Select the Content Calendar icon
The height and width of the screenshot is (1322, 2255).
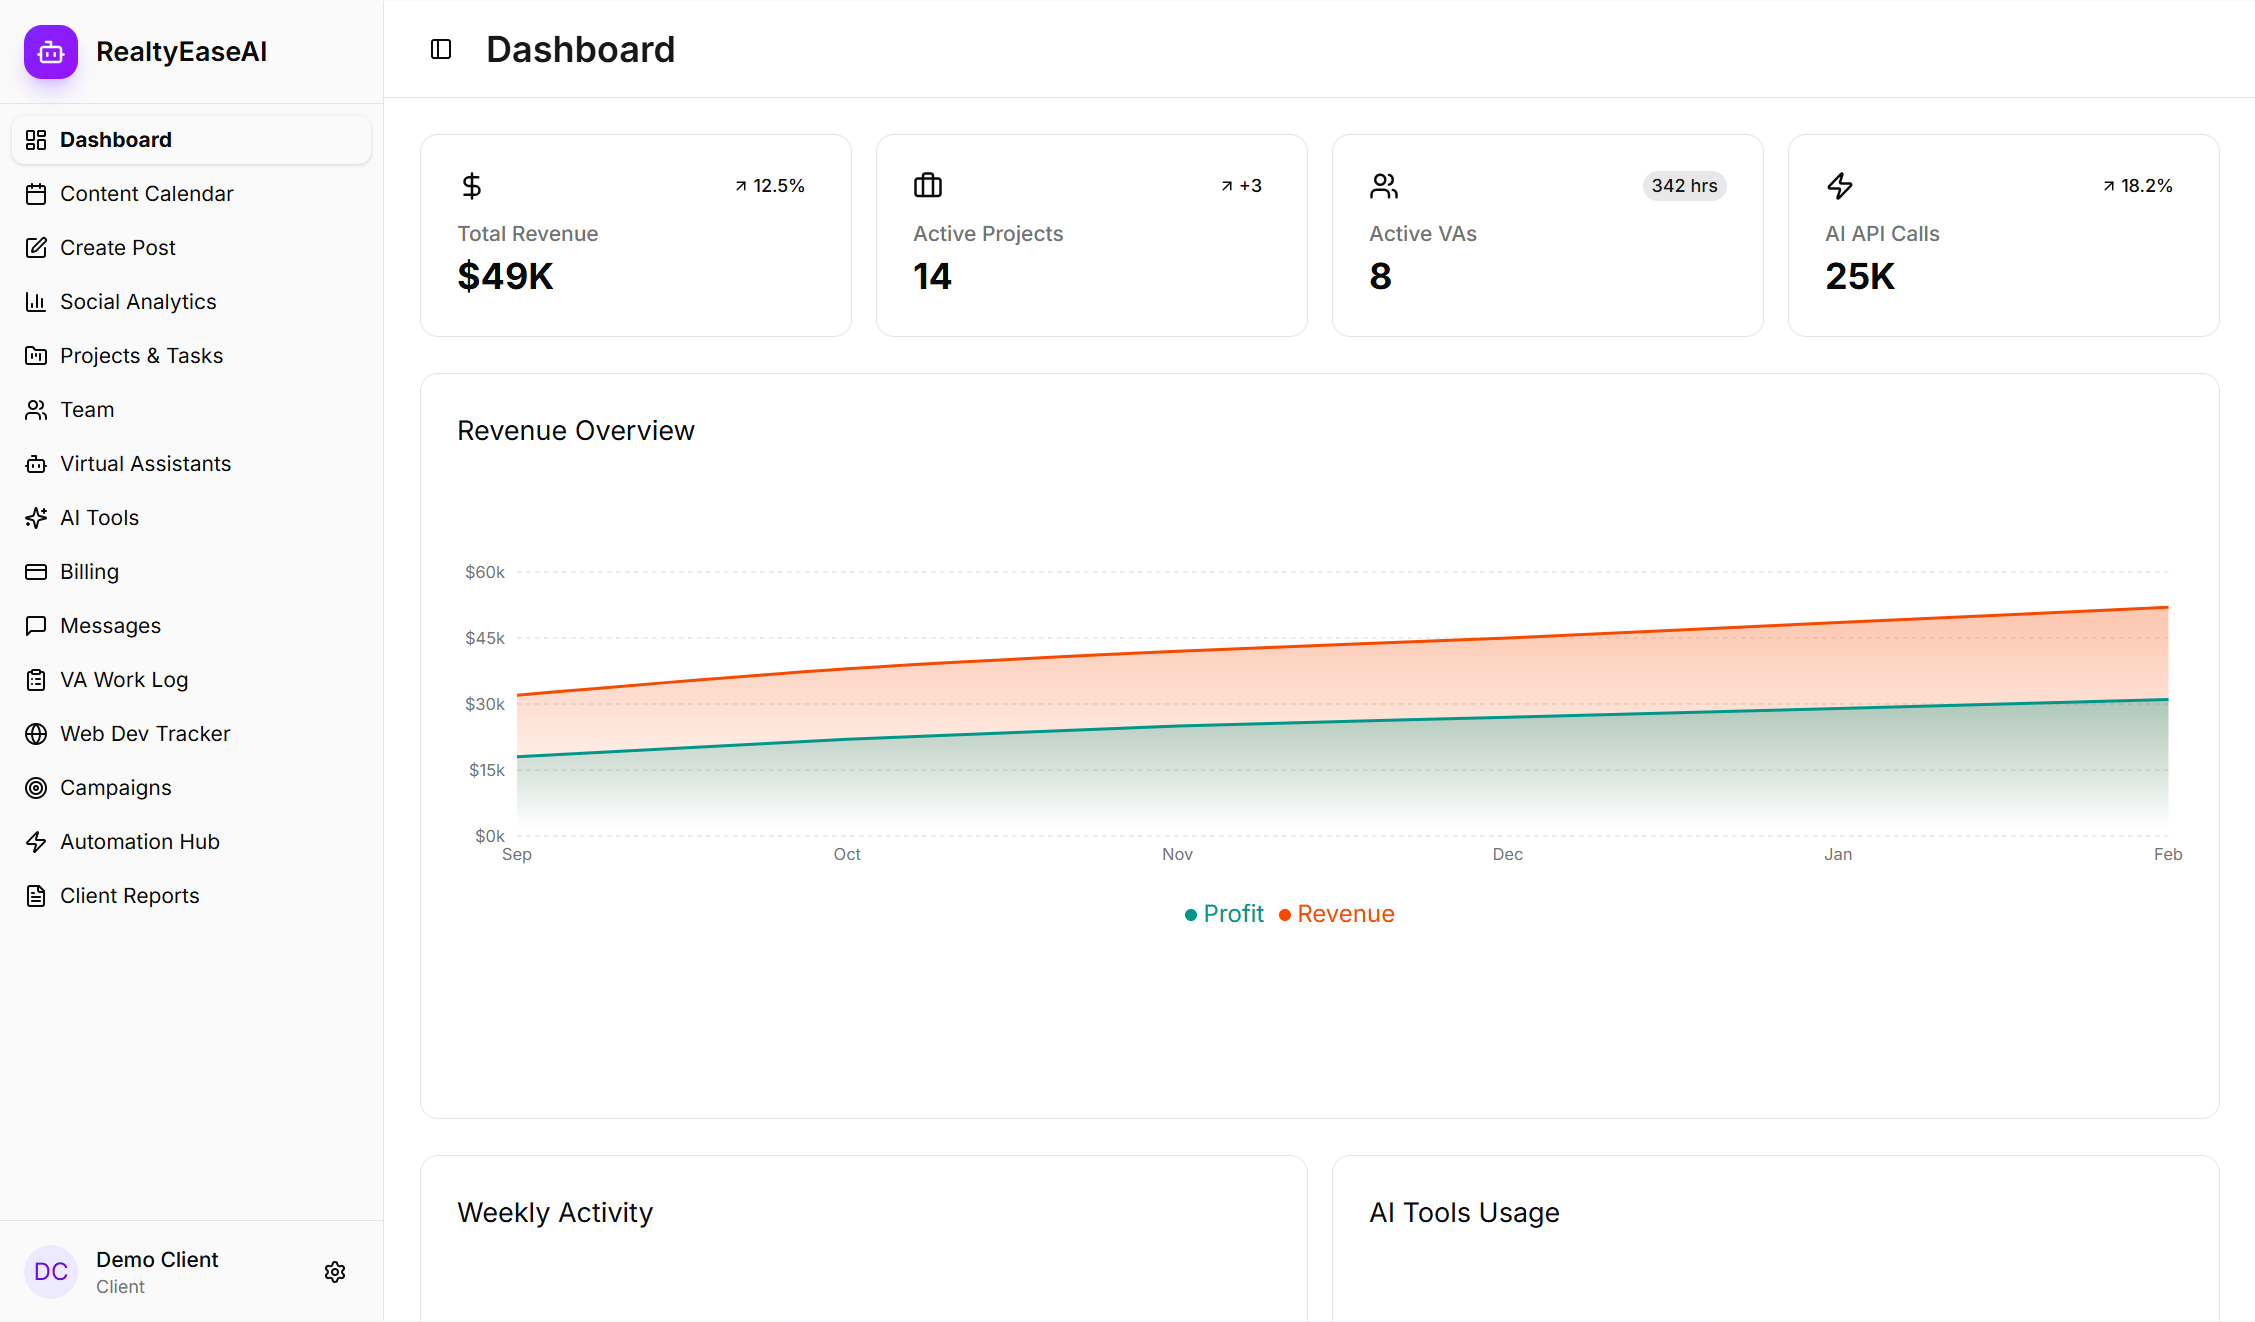36,193
